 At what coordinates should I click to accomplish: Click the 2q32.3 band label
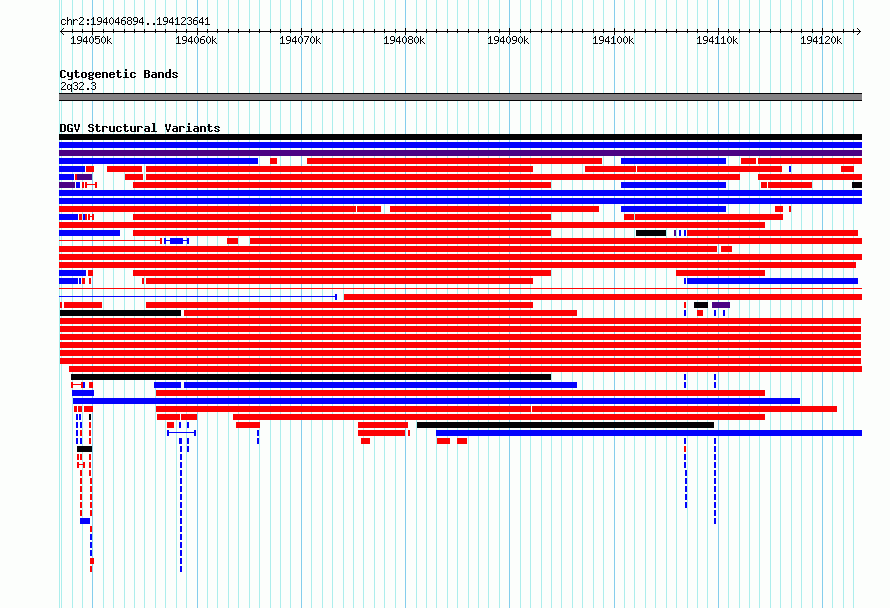(x=78, y=86)
